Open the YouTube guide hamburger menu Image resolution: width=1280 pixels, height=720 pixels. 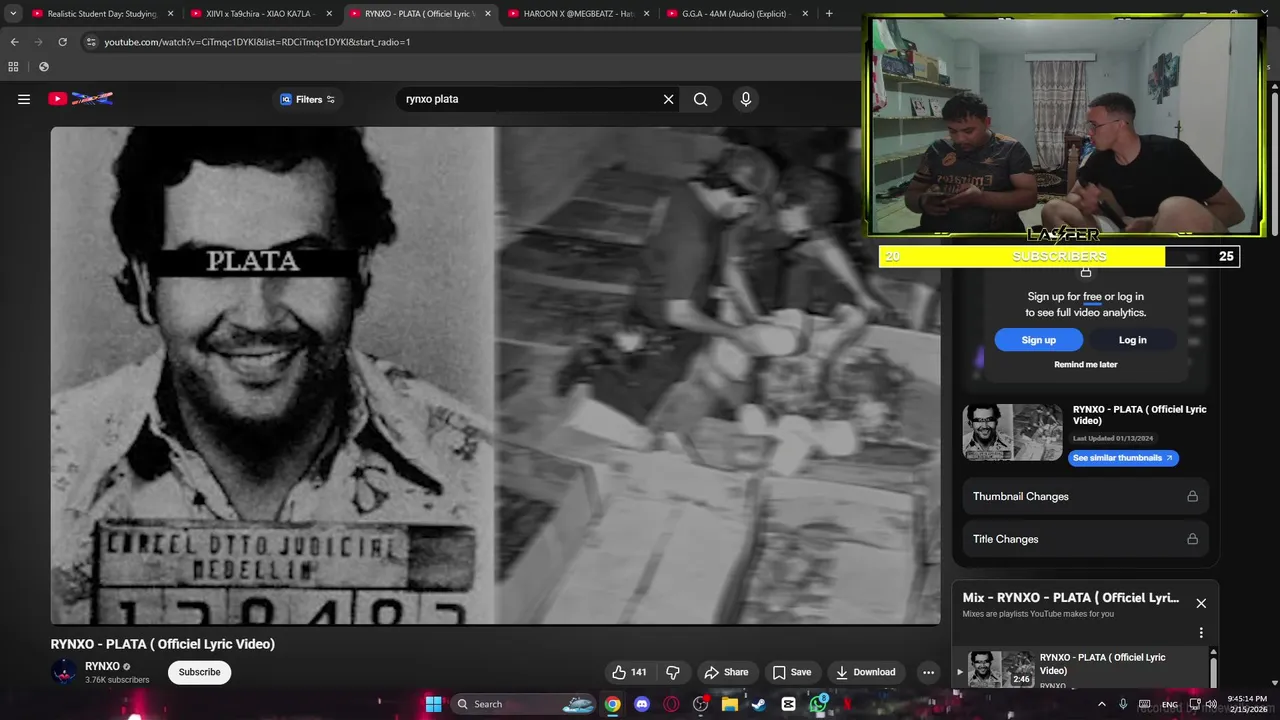coord(24,99)
